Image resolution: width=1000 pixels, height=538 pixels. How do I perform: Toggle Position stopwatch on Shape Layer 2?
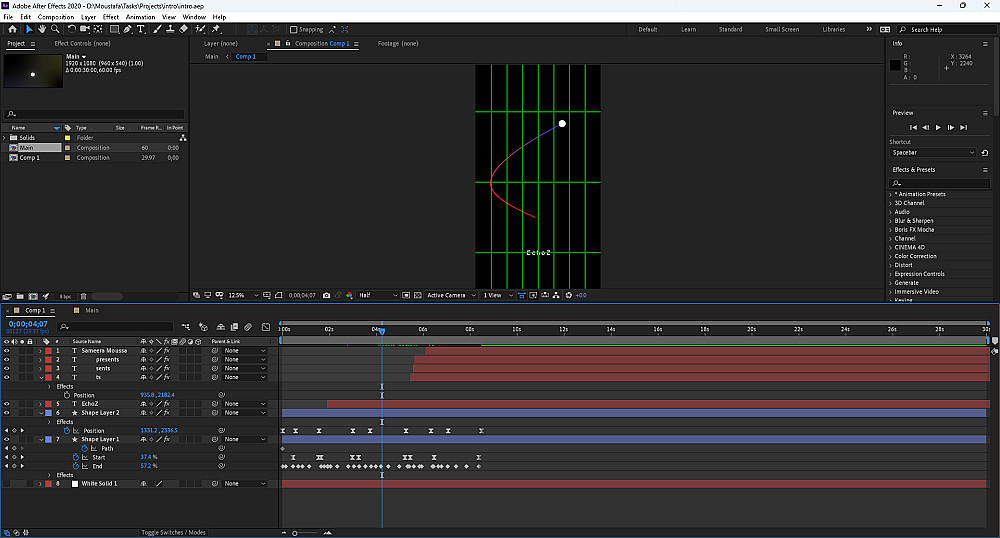[67, 430]
